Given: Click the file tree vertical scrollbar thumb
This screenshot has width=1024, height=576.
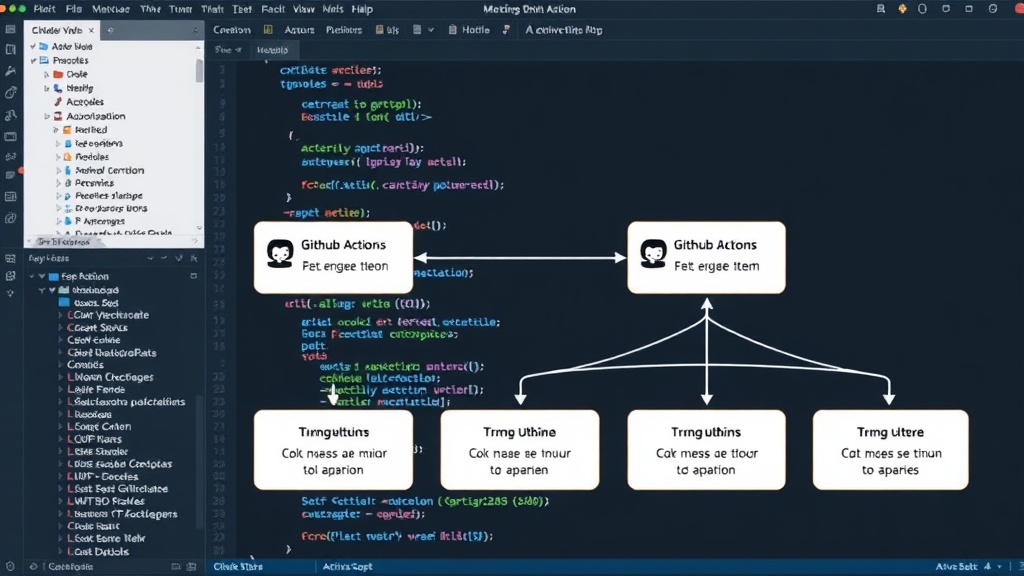Looking at the screenshot, I should click(x=199, y=71).
